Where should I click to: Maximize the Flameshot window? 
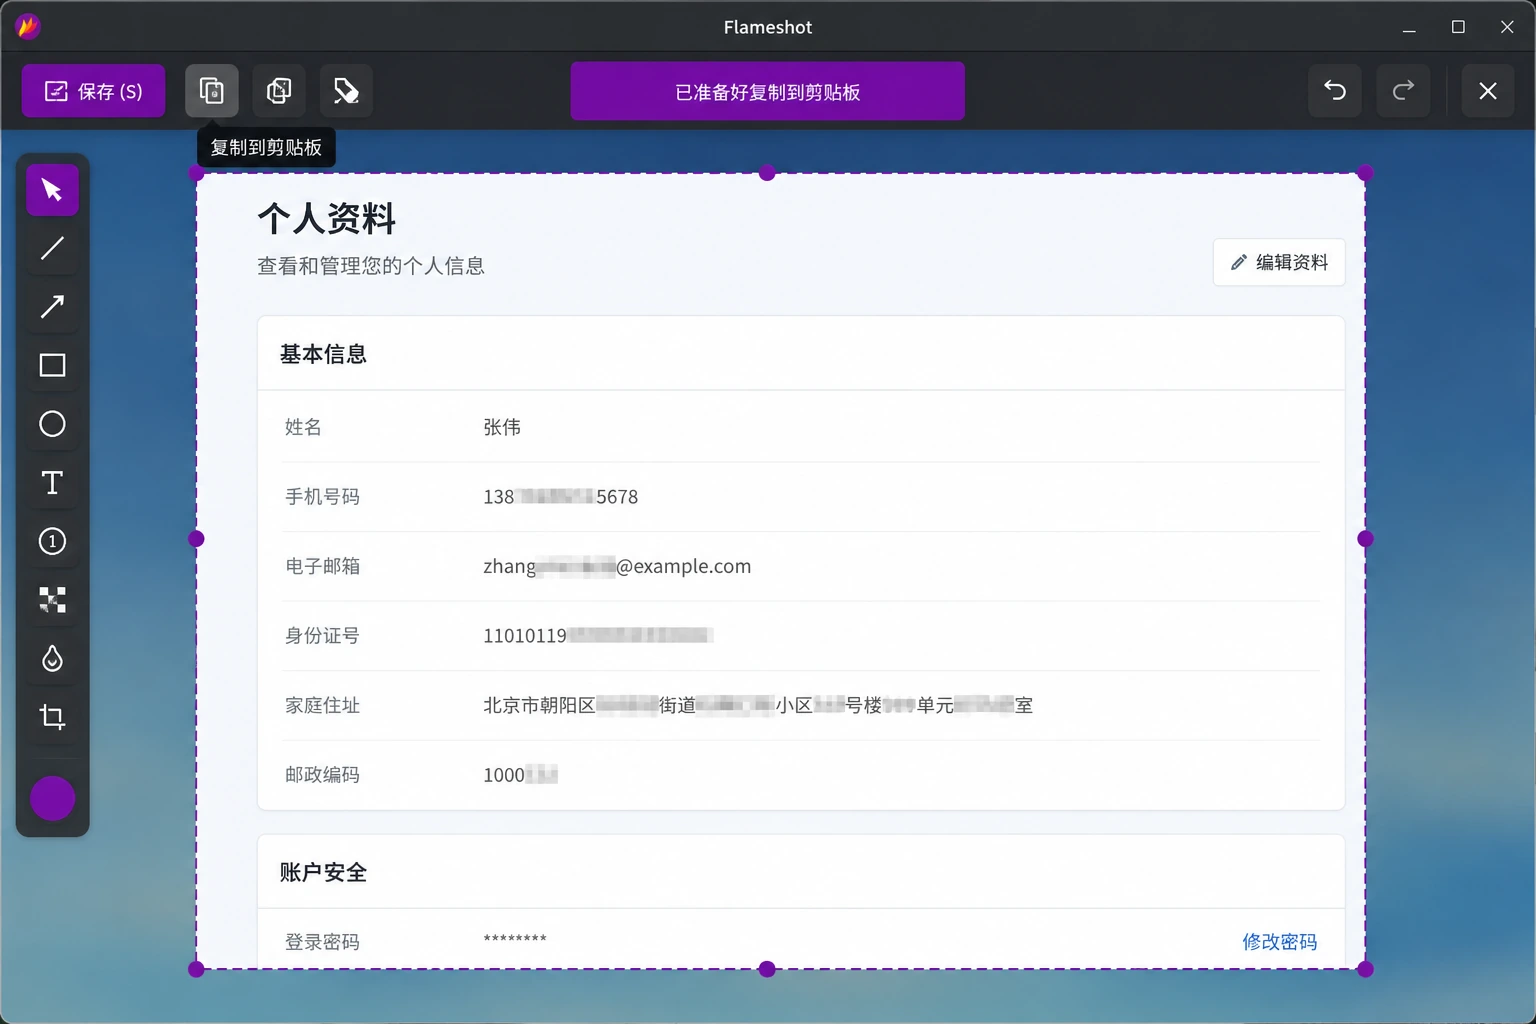click(x=1458, y=27)
